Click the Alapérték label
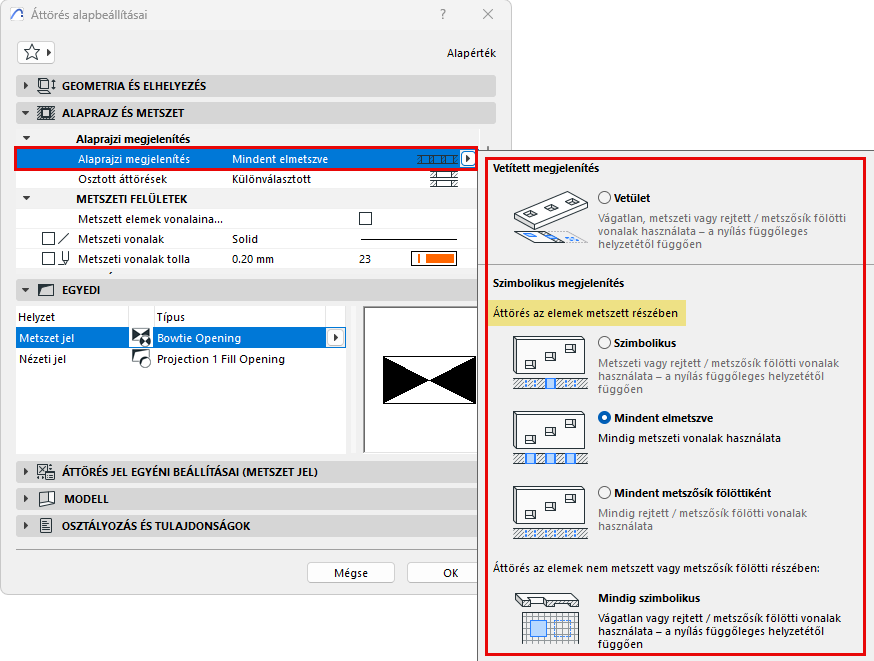Image resolution: width=874 pixels, height=661 pixels. click(x=471, y=53)
